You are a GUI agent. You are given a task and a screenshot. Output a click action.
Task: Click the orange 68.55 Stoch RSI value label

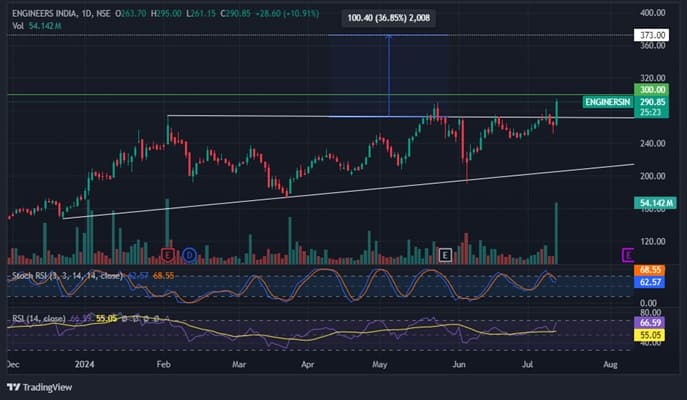[651, 271]
